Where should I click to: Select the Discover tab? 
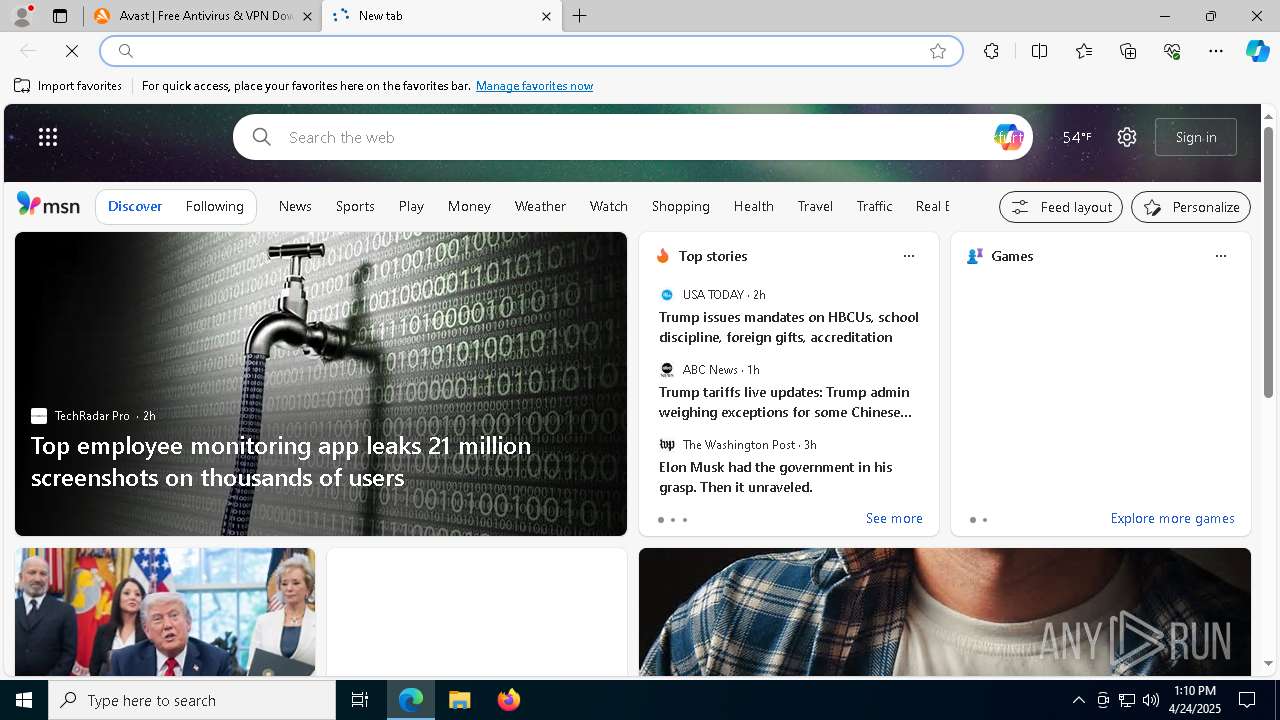coord(135,206)
